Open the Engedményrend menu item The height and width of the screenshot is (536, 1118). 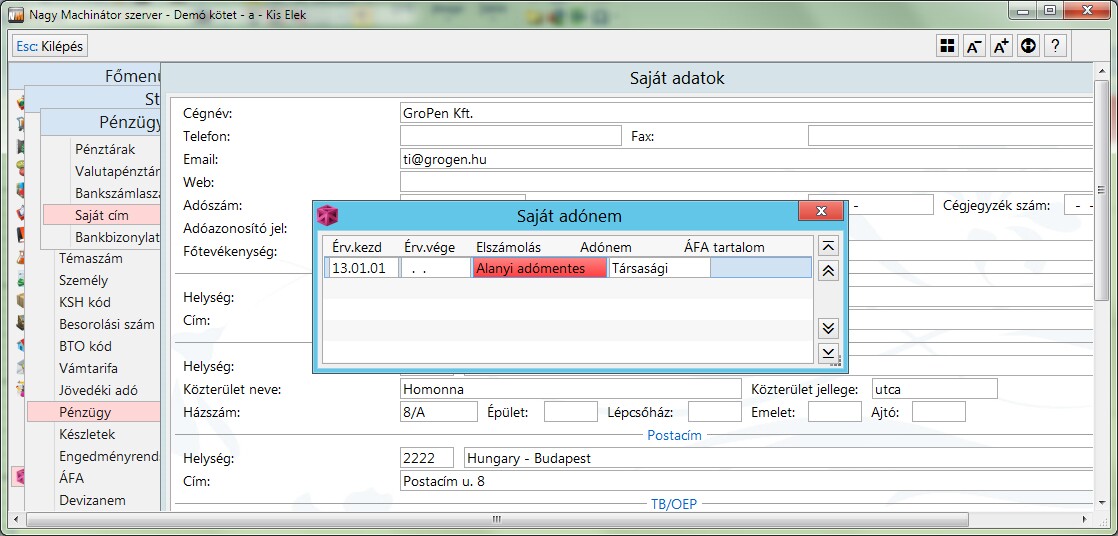pyautogui.click(x=108, y=456)
